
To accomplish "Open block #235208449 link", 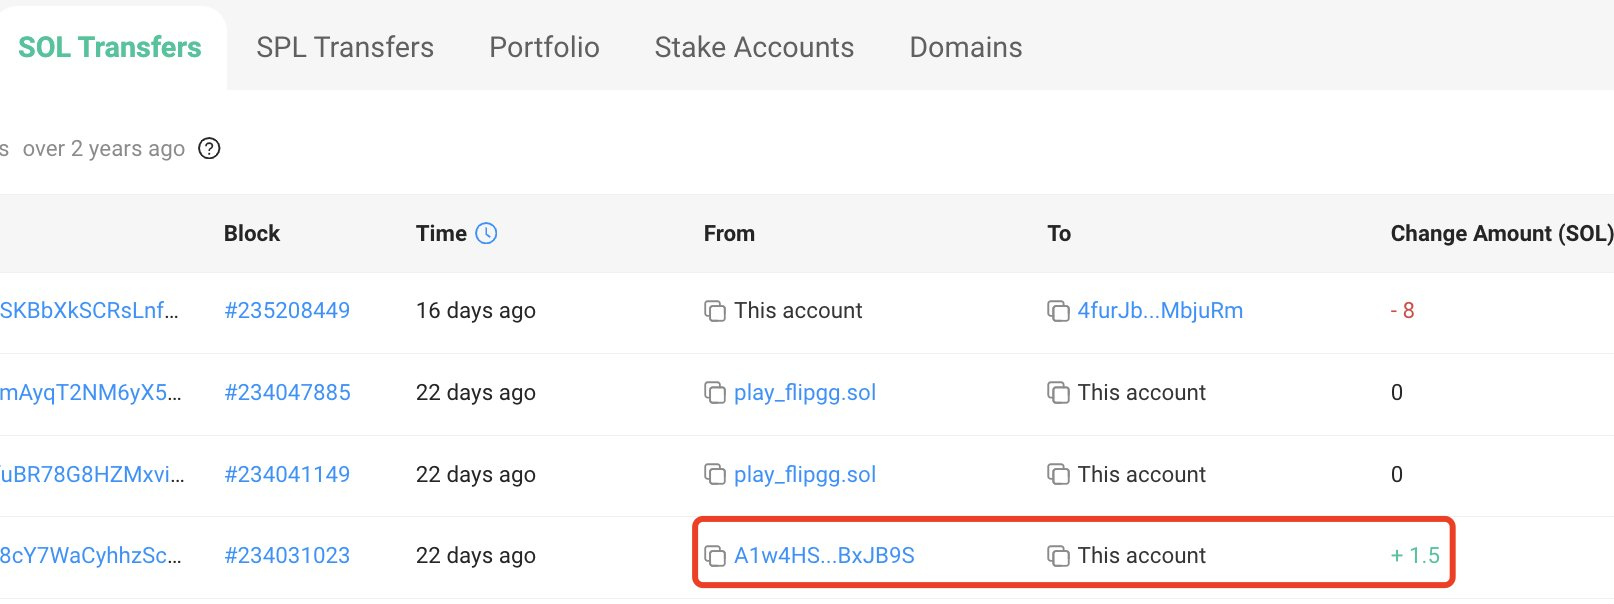I will pyautogui.click(x=287, y=311).
